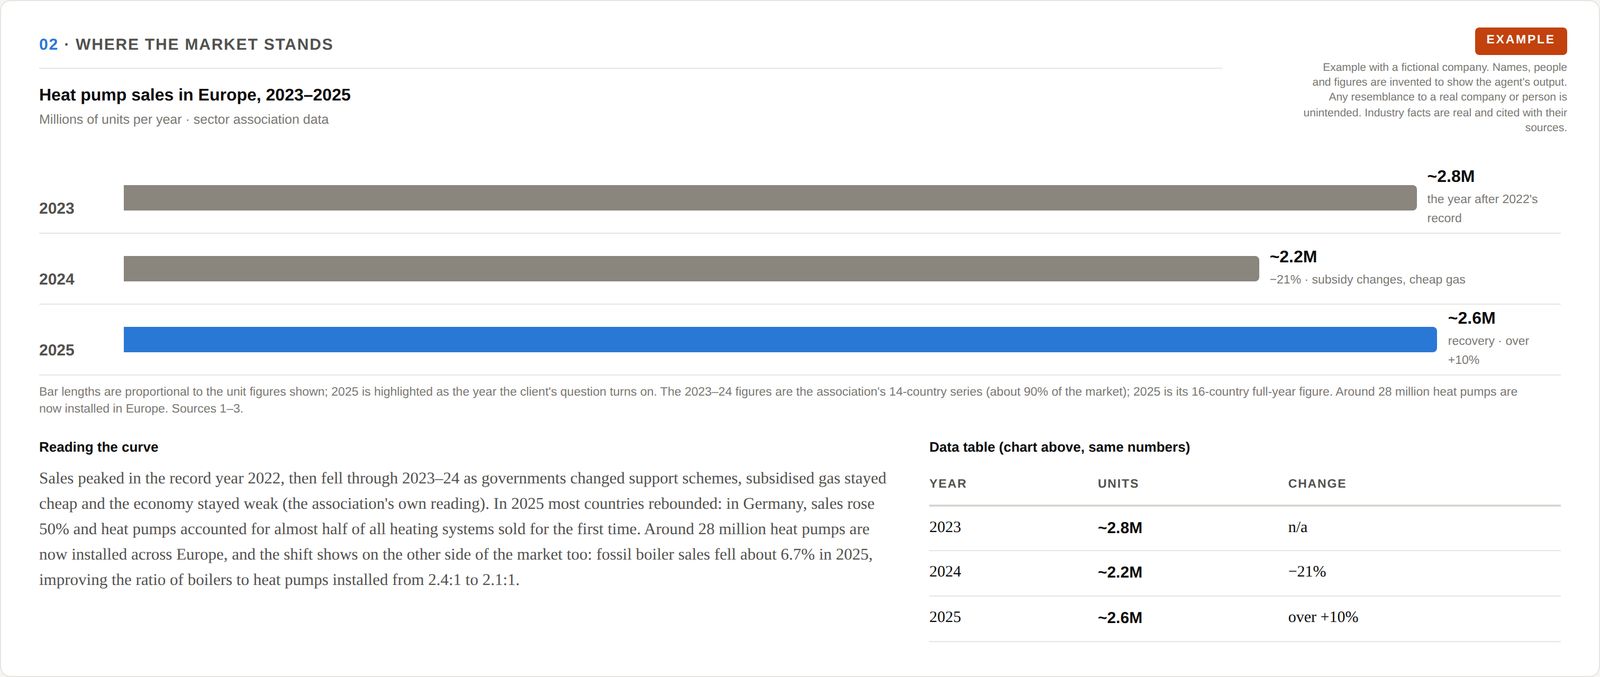Screen dimensions: 1600x677
Task: Click the UNITS column header
Action: pos(1118,484)
